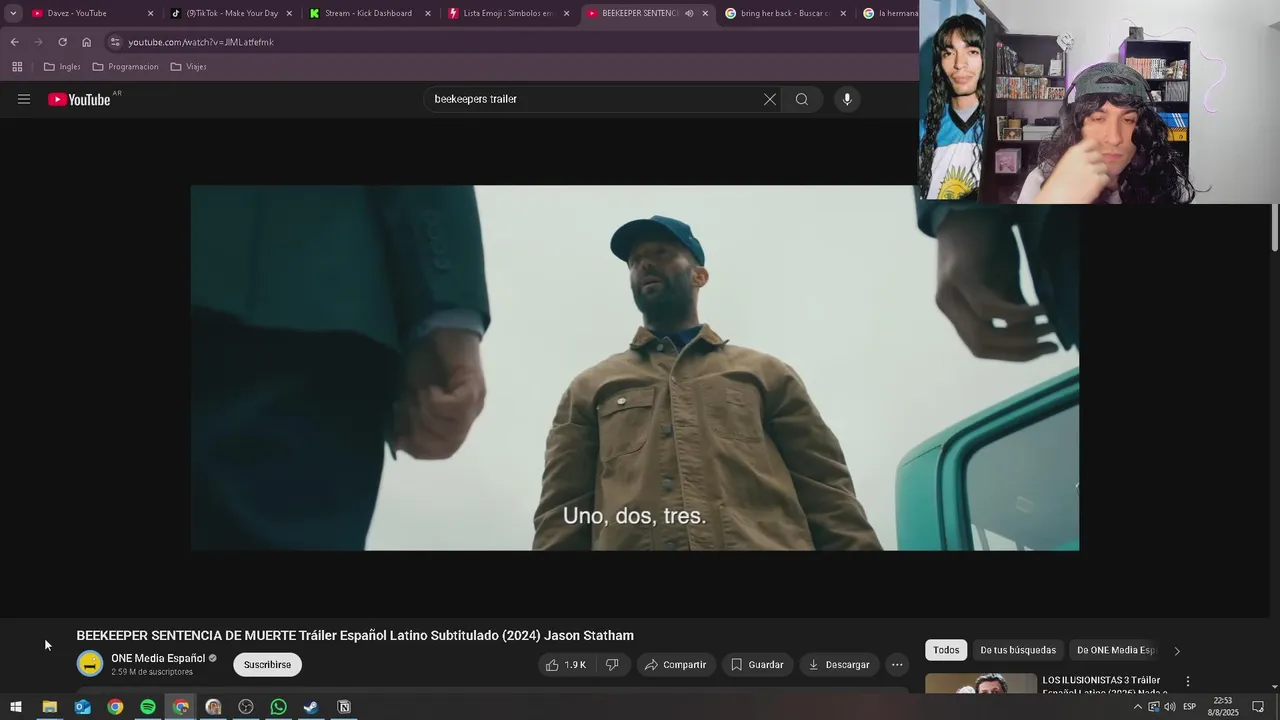
Task: Open ONE Media Español channel name link
Action: 158,658
